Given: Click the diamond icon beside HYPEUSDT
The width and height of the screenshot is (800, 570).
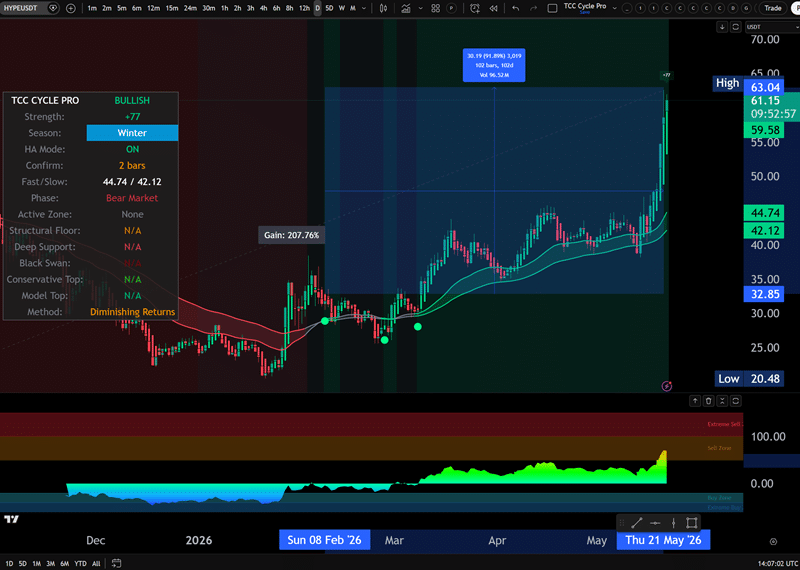Looking at the screenshot, I should pos(54,8).
